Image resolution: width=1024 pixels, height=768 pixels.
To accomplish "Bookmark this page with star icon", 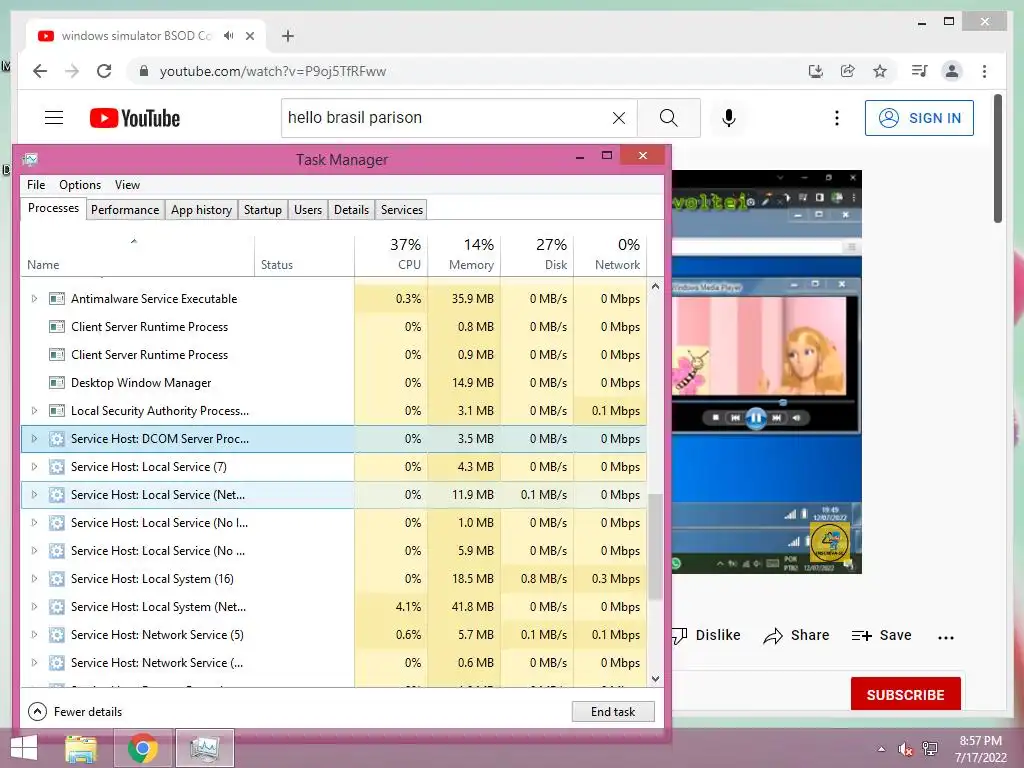I will click(880, 71).
